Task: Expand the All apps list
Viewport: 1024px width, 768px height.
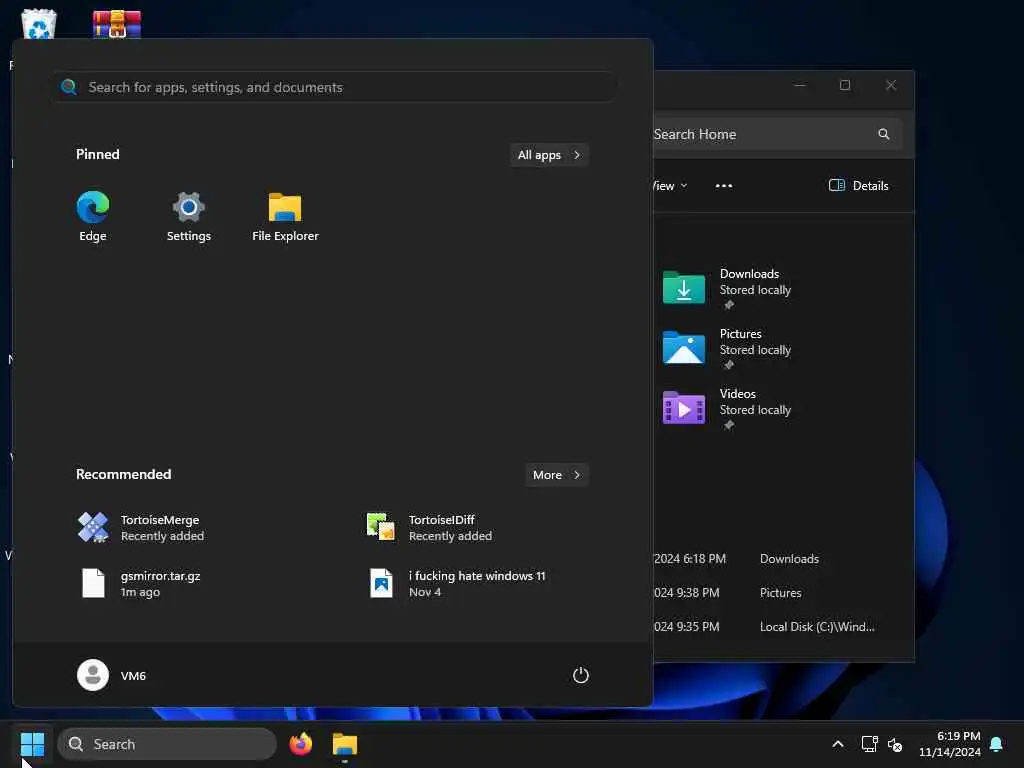Action: click(x=549, y=155)
